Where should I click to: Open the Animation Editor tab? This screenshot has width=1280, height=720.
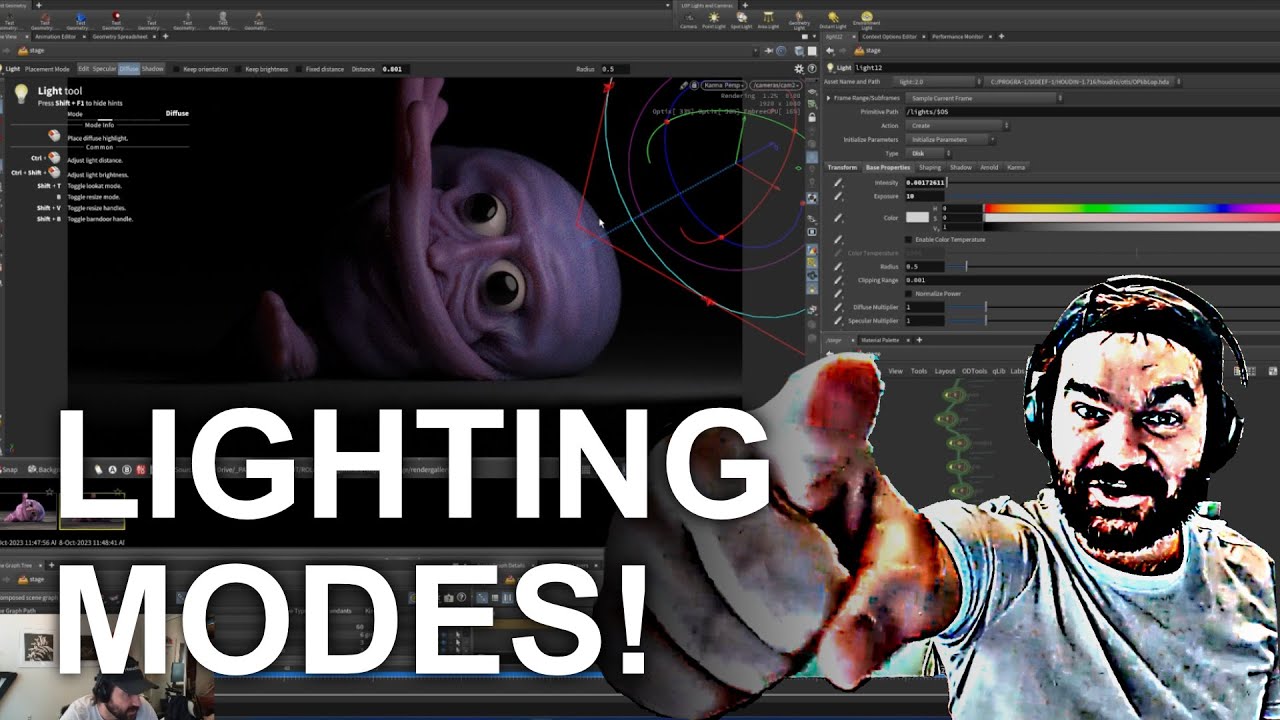(x=55, y=36)
